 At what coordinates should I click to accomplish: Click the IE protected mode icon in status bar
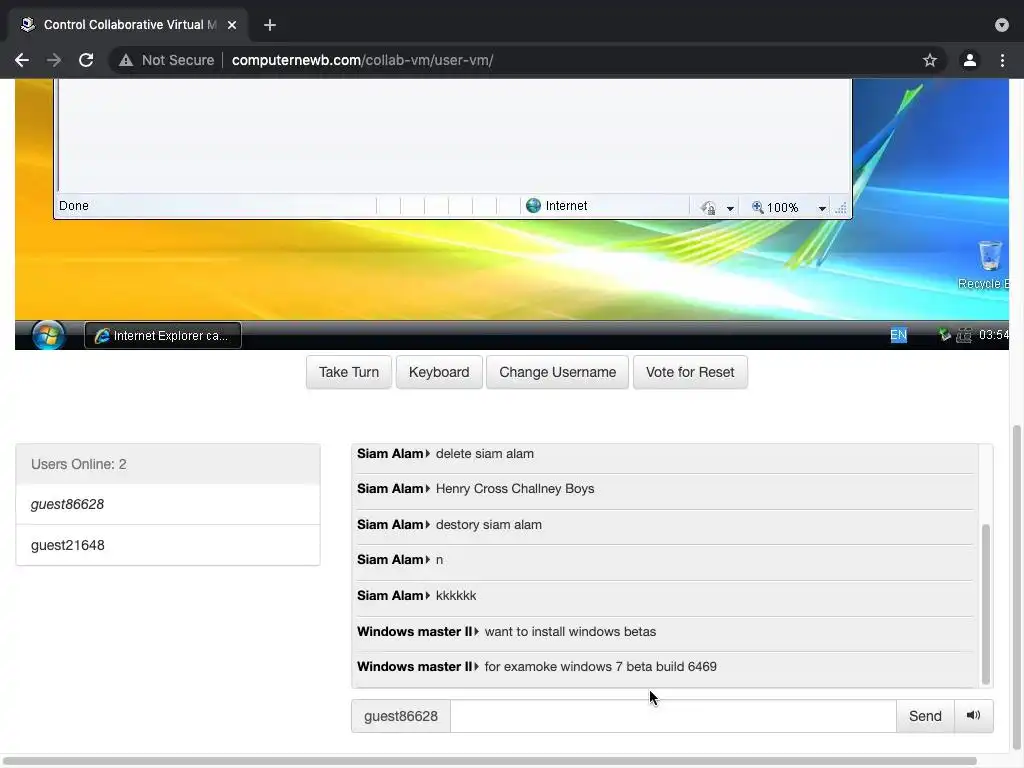708,208
